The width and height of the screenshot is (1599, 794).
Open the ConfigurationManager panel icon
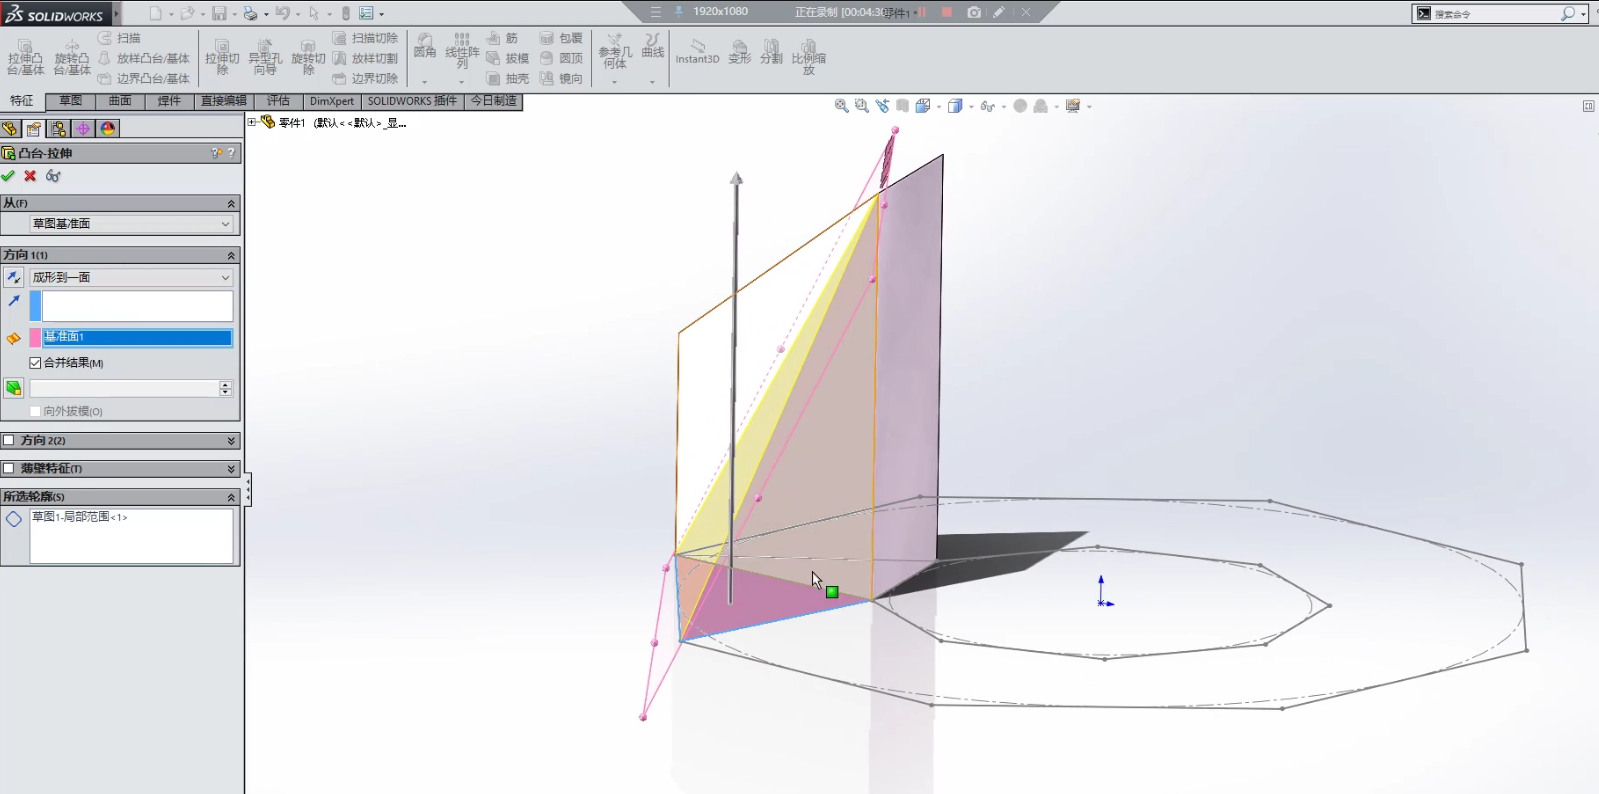tap(58, 129)
